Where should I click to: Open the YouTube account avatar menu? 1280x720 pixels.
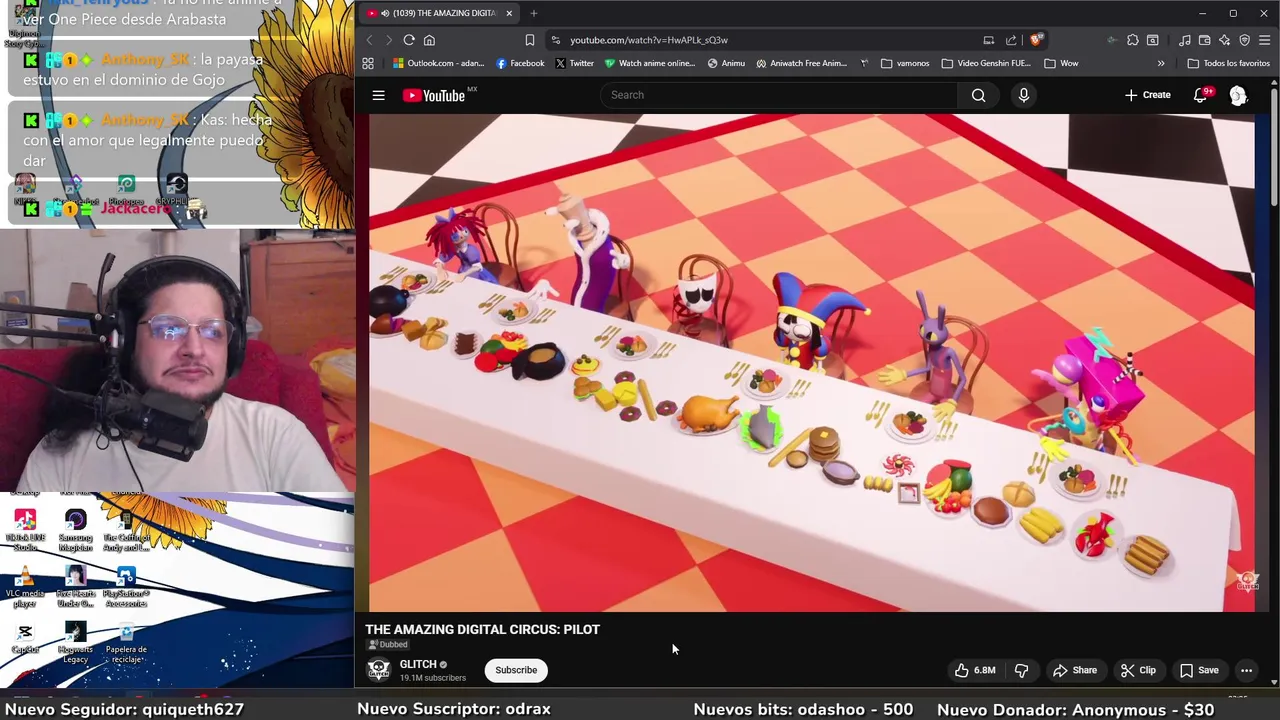(1238, 95)
